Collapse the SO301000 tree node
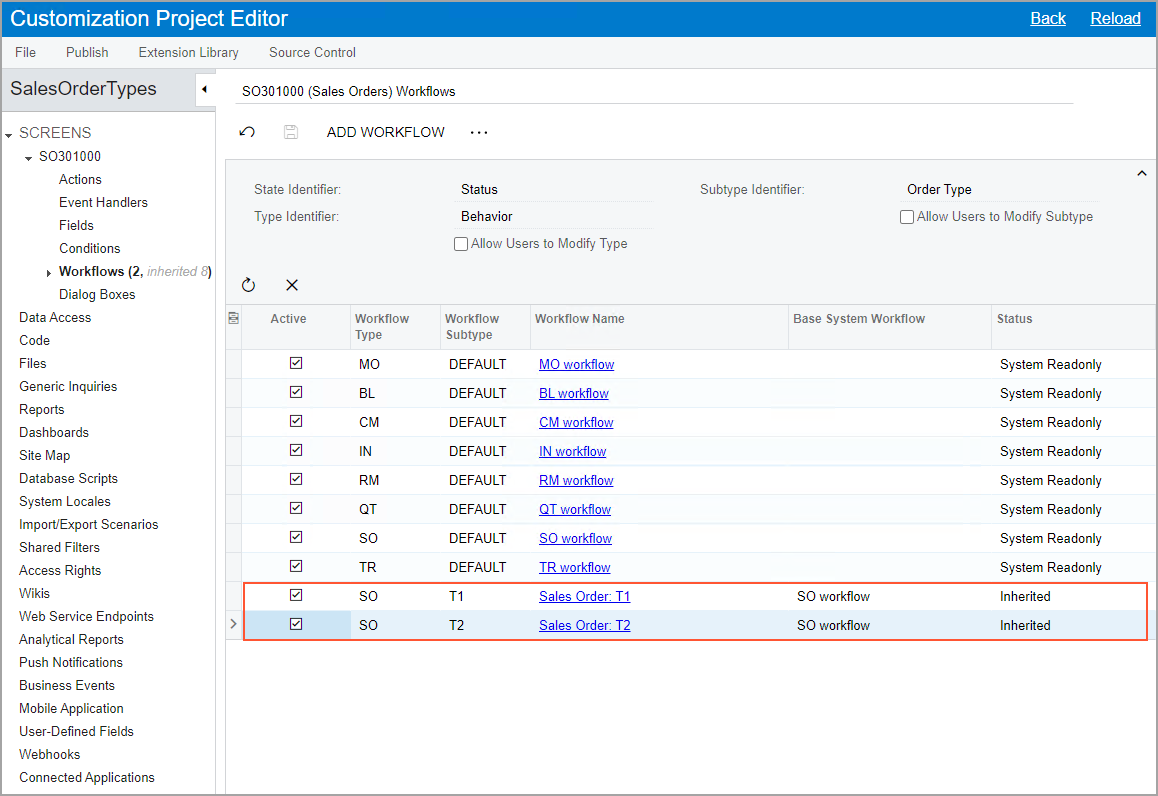 tap(29, 158)
